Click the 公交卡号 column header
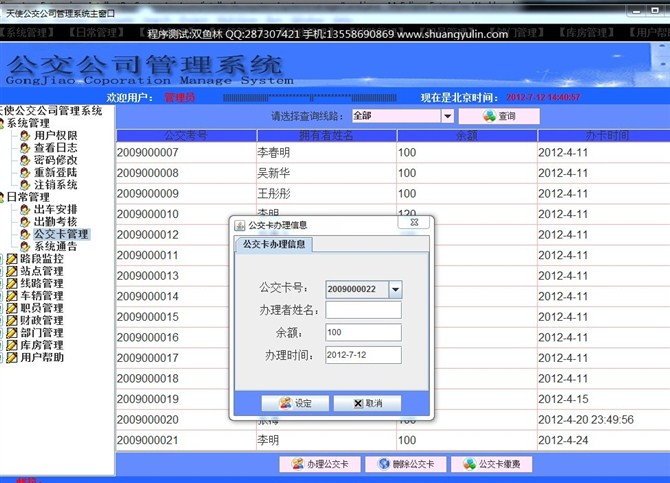The image size is (670, 483). pyautogui.click(x=186, y=135)
